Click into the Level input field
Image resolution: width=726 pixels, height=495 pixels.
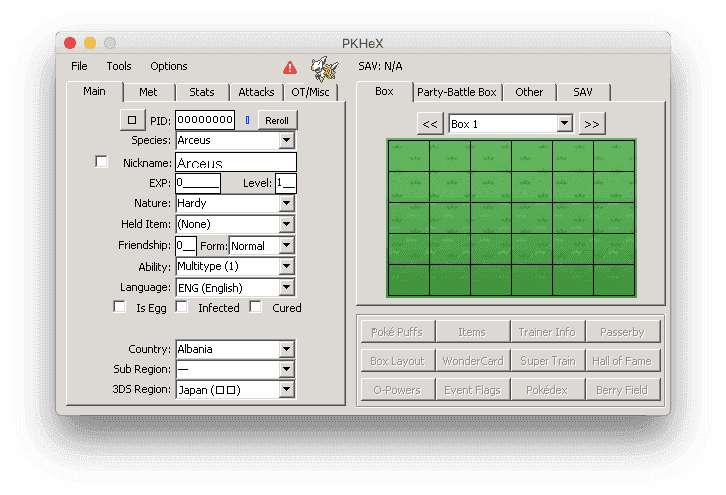286,183
